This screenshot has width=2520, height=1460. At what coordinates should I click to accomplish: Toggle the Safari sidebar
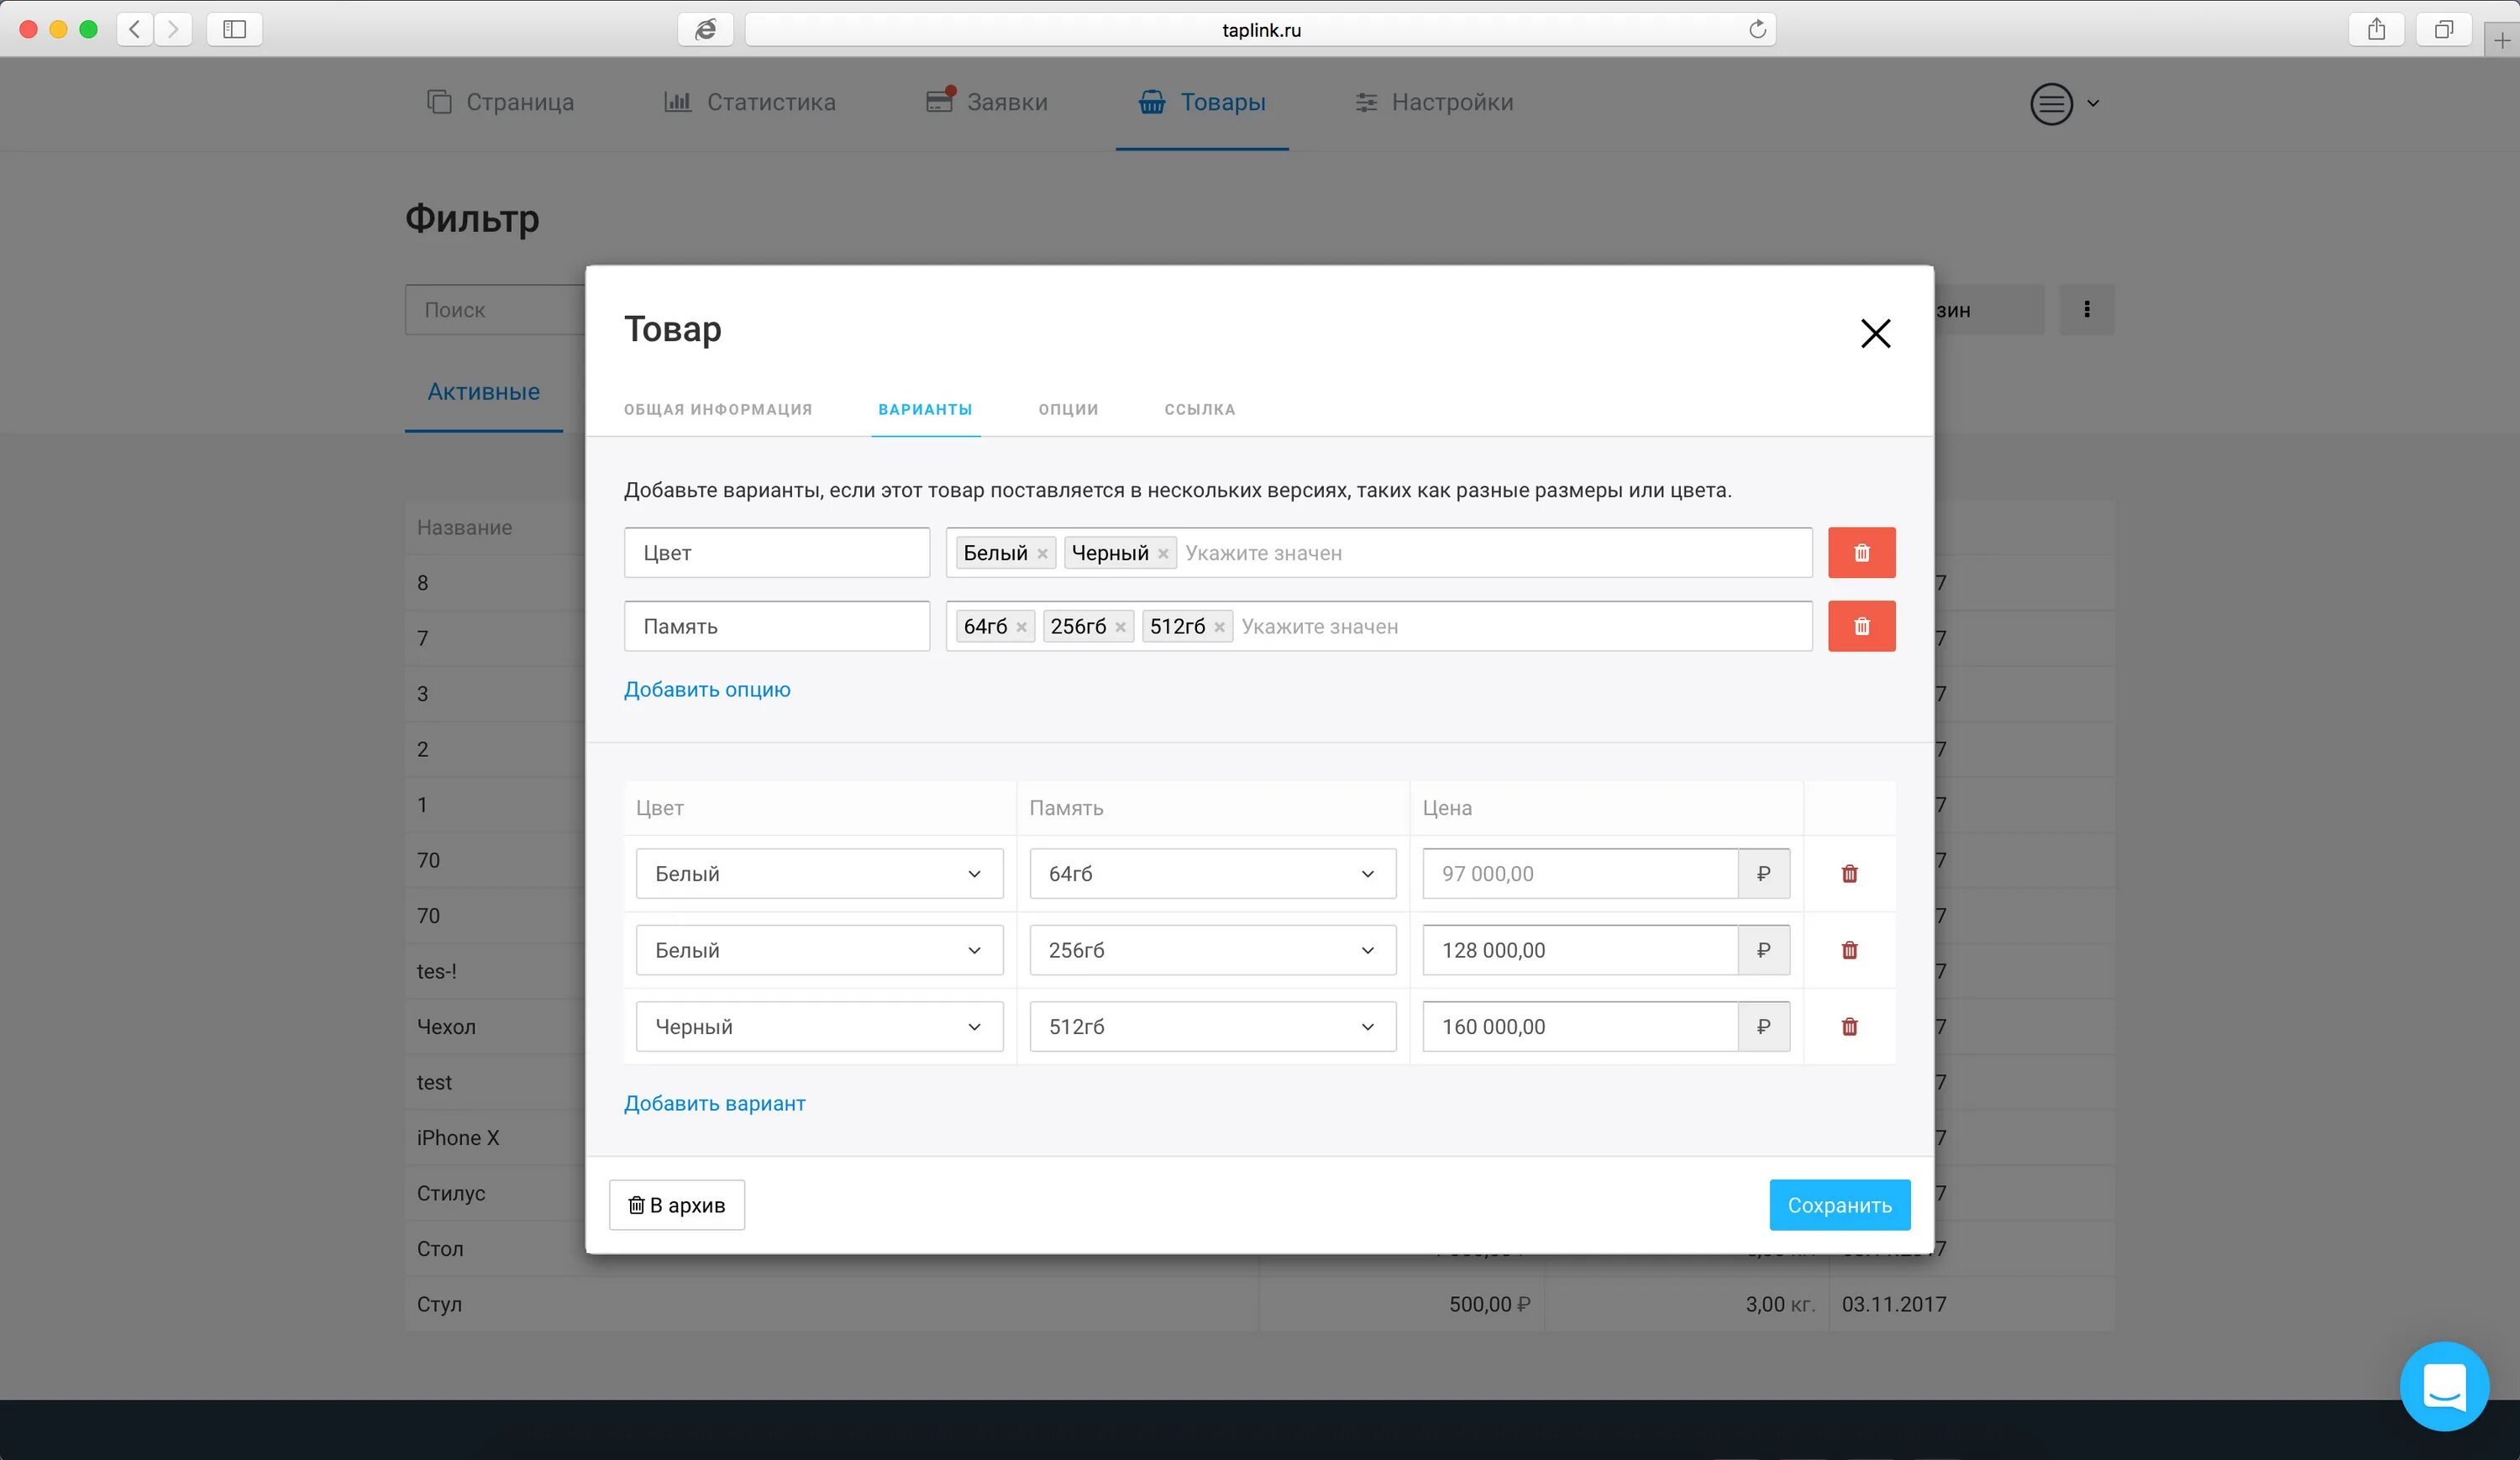pyautogui.click(x=234, y=29)
